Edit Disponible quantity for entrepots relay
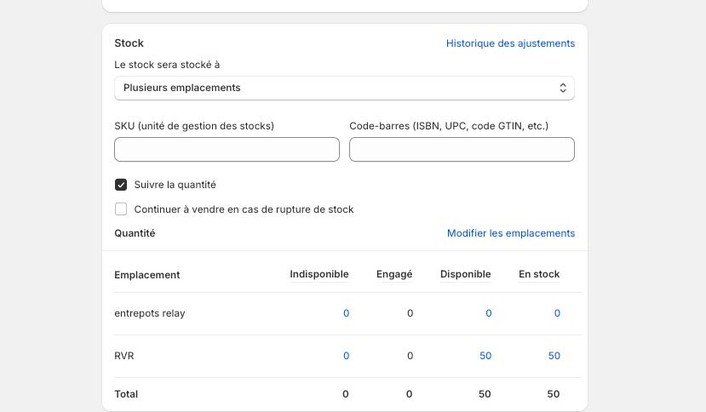Screen dimensions: 706x412 (x=488, y=313)
